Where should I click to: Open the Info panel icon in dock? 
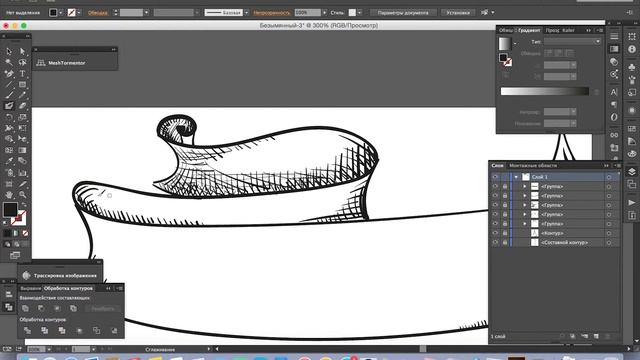click(632, 49)
